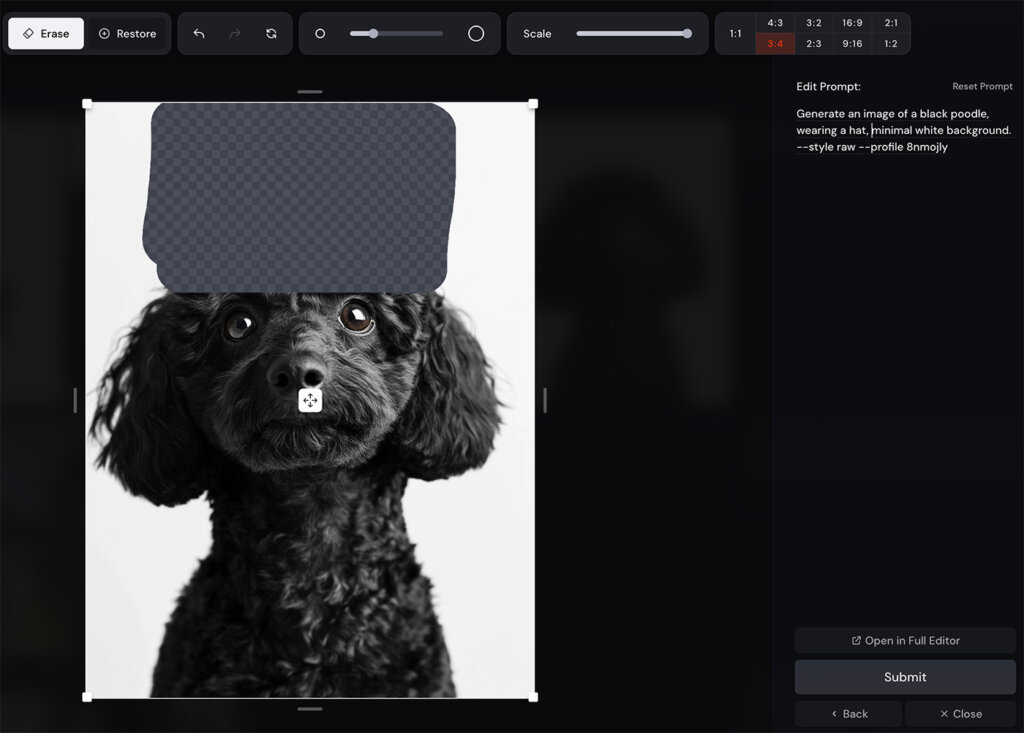Click the redo arrow icon
1024x733 pixels.
click(x=235, y=34)
